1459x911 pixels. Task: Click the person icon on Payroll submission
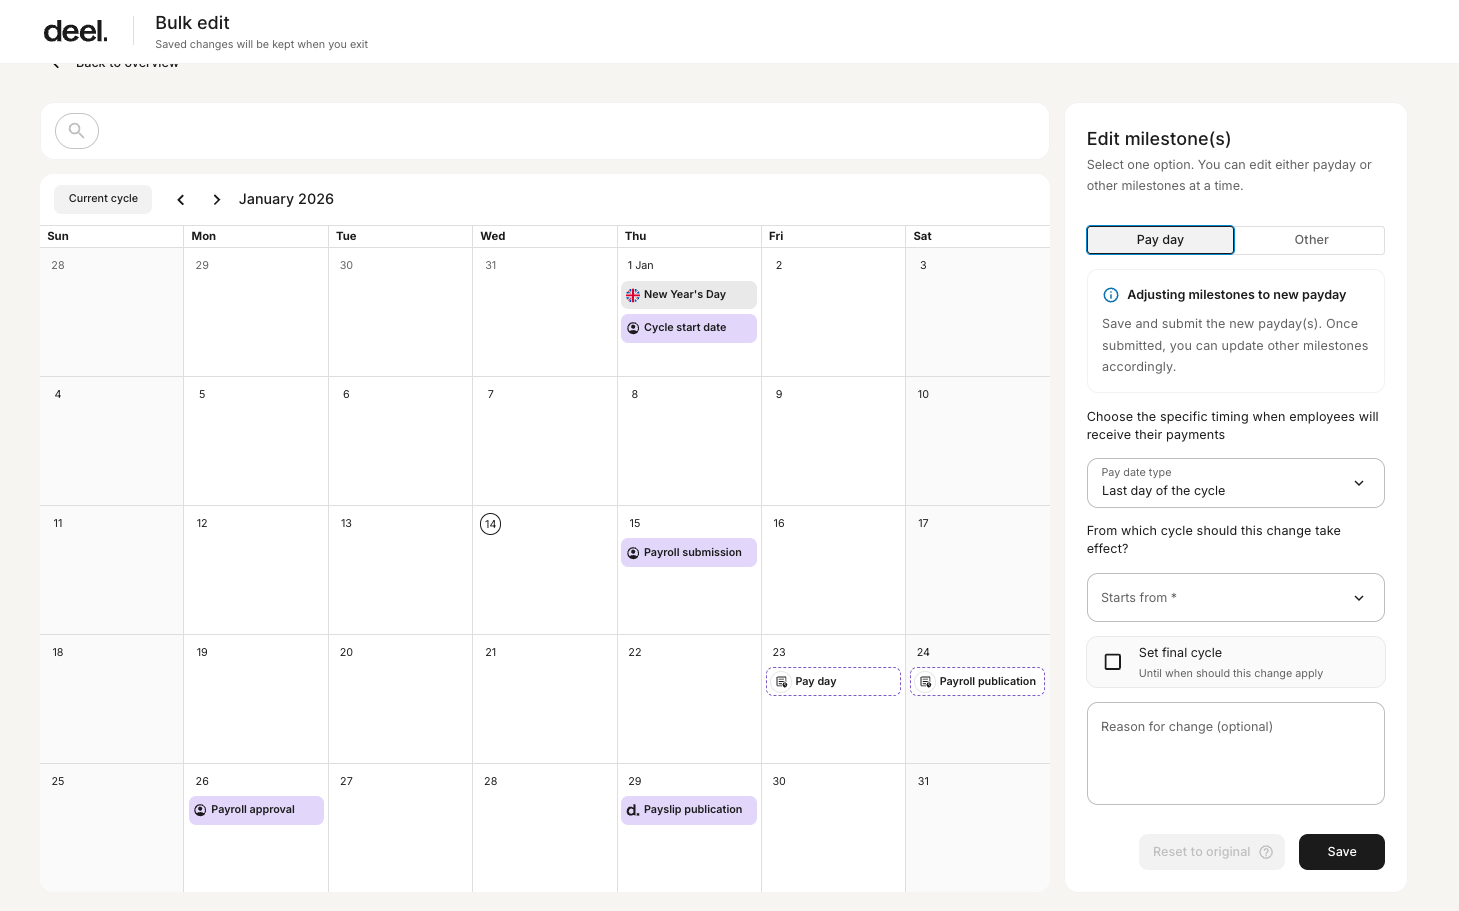click(x=632, y=552)
